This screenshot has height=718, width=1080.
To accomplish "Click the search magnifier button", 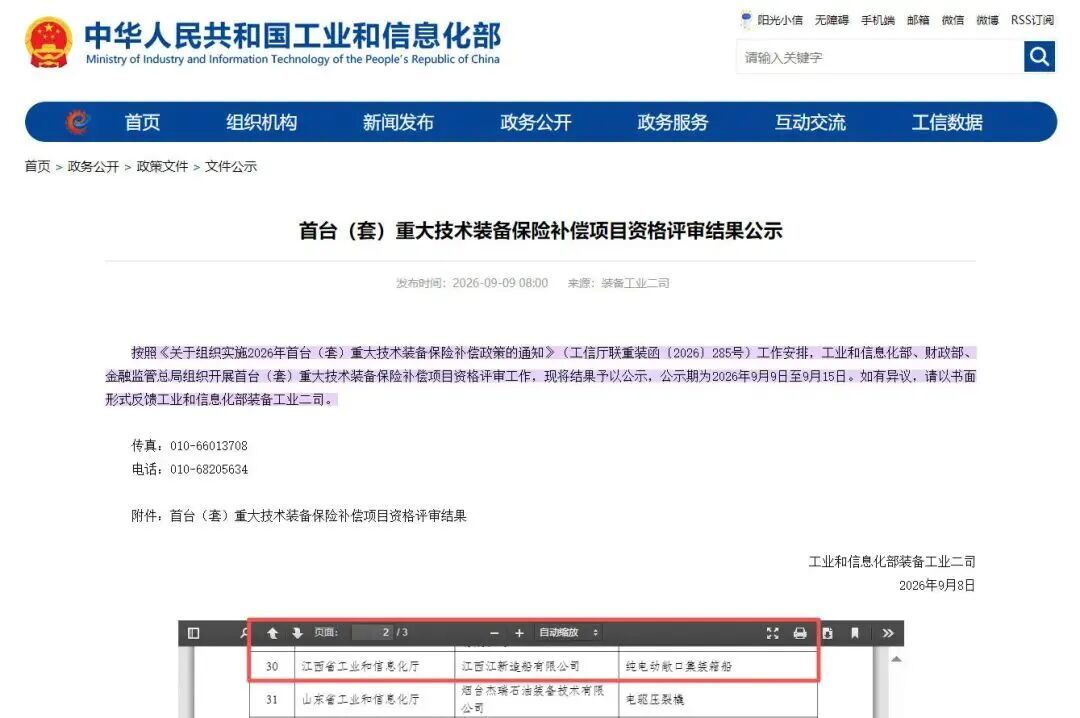I will pos(1039,56).
